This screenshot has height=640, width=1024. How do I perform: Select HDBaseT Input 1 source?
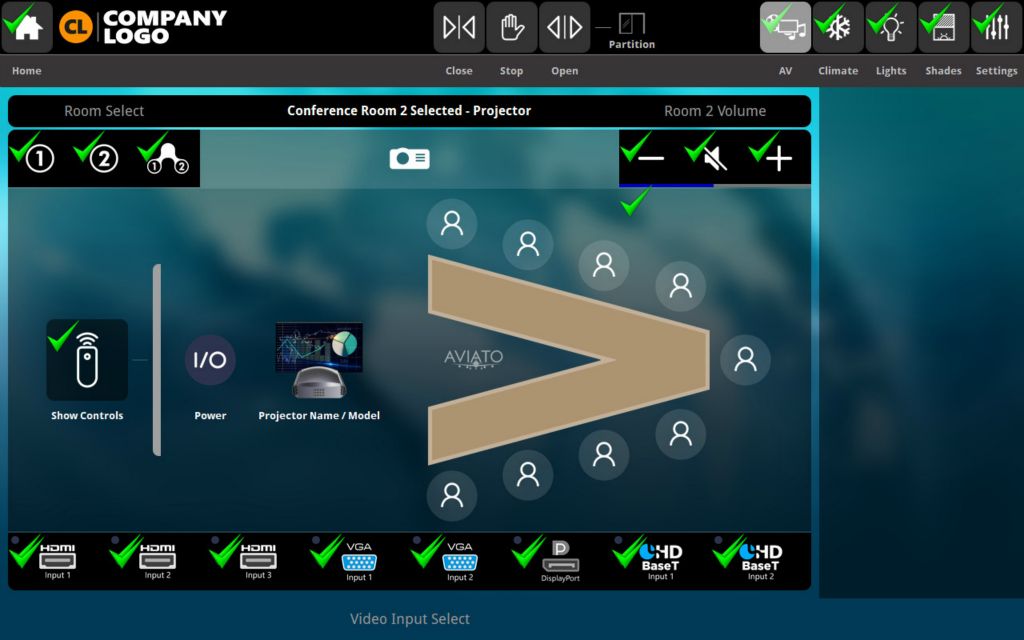pos(661,561)
